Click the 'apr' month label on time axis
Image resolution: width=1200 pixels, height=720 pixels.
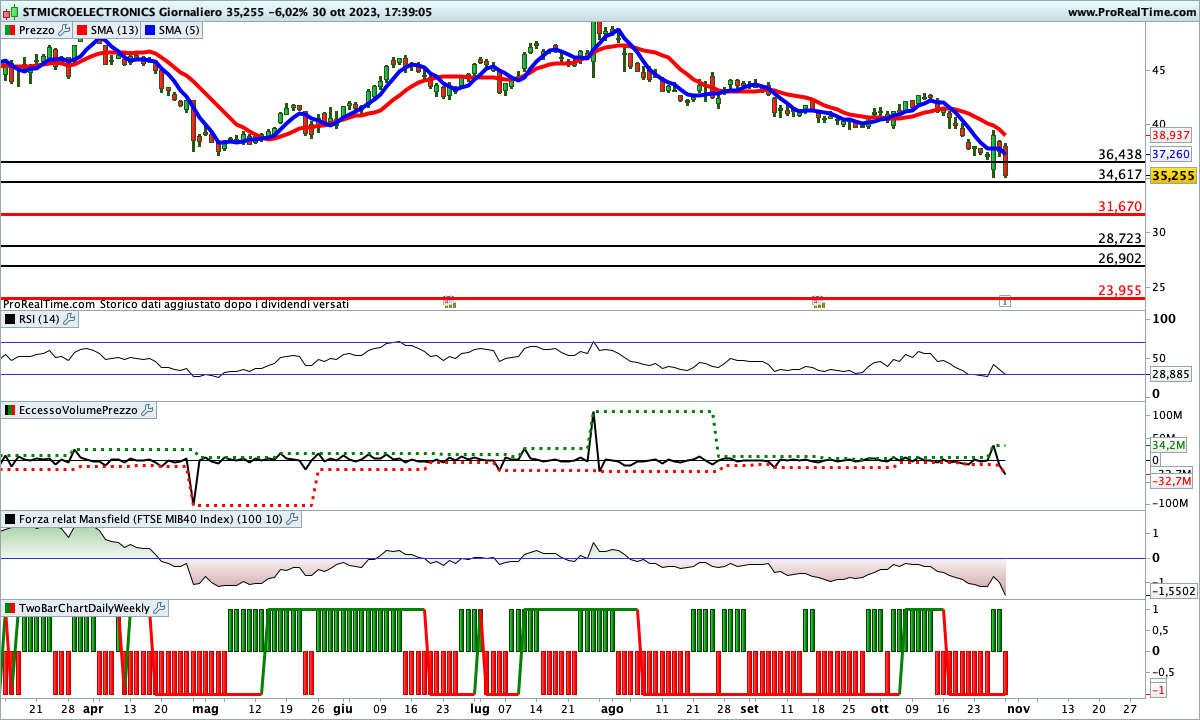(93, 708)
